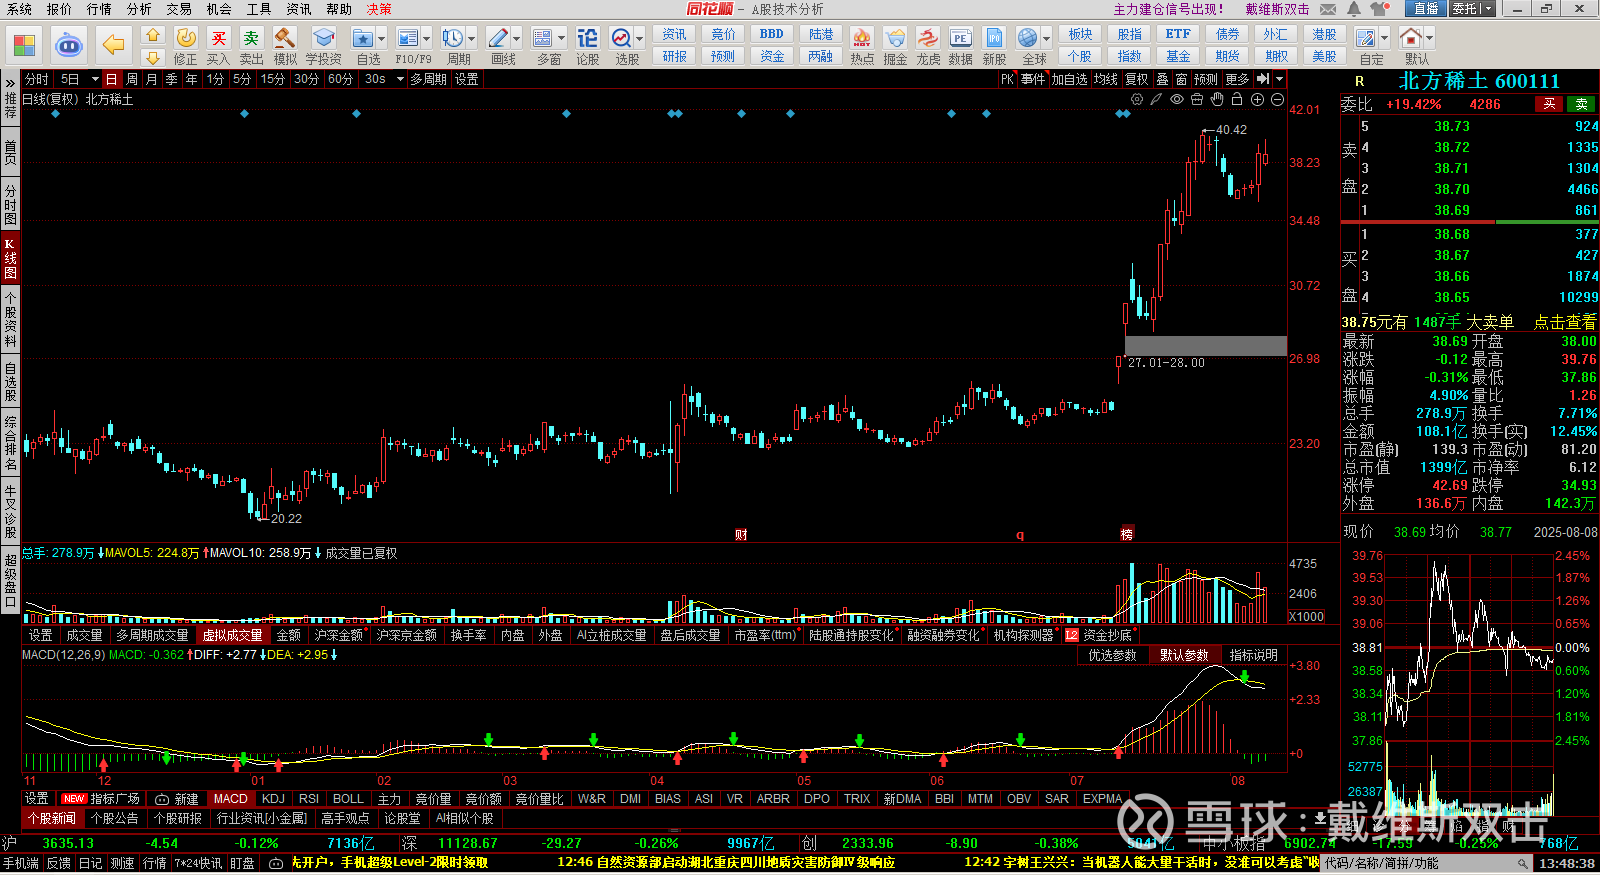The width and height of the screenshot is (1600, 875).
Task: Click the chart settings gear icon
Action: coord(1137,99)
